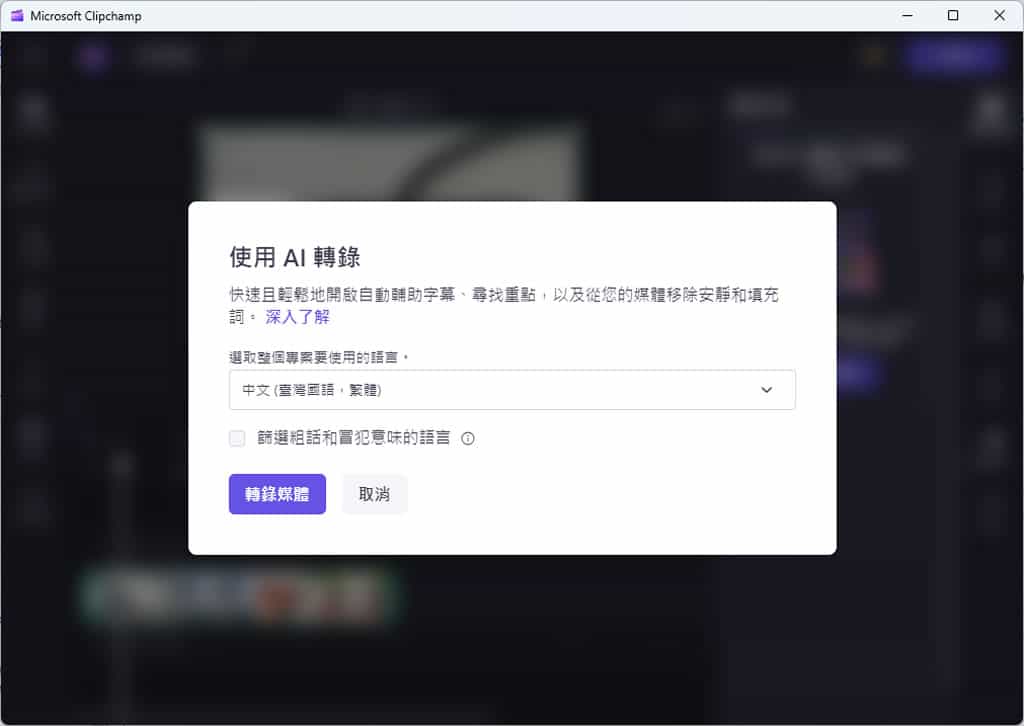Open the 深入了解 link

pos(297,317)
